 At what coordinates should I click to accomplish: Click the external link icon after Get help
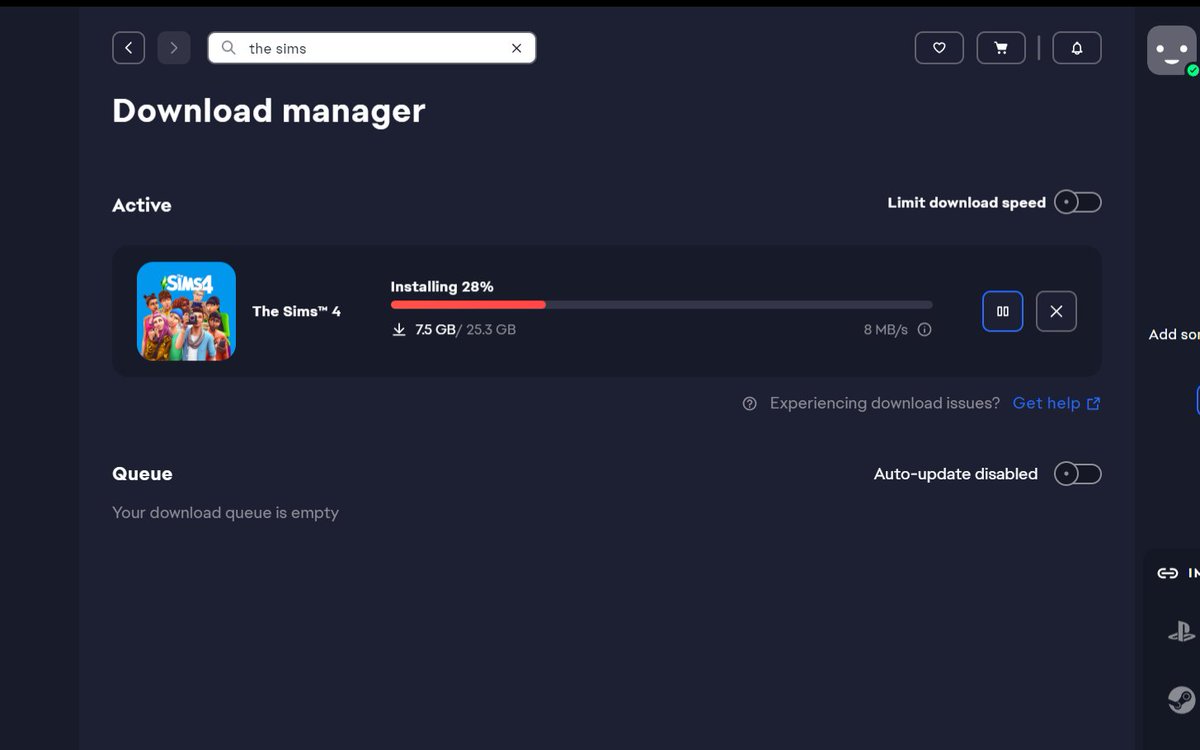tap(1093, 403)
